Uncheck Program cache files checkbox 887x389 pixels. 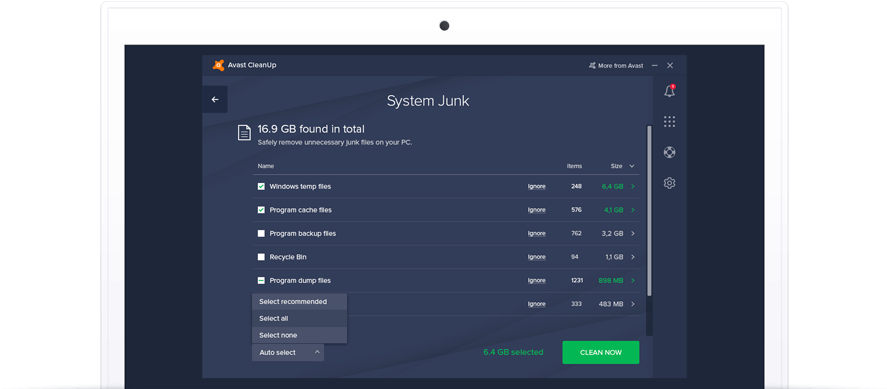click(x=261, y=210)
